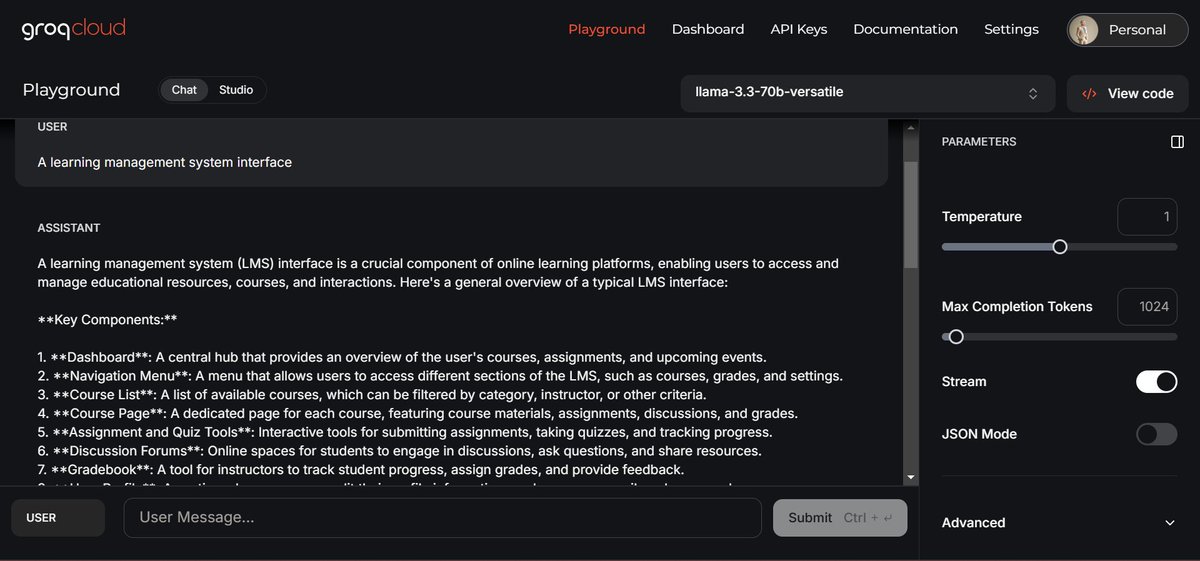The image size is (1200, 561).
Task: Click the '1. **Dashboard**' list line
Action: pos(402,357)
